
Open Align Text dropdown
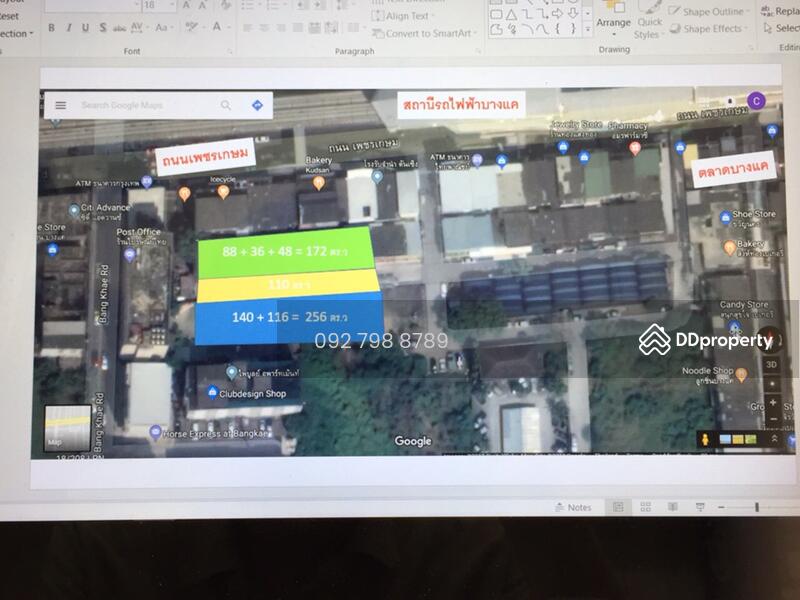coord(404,16)
